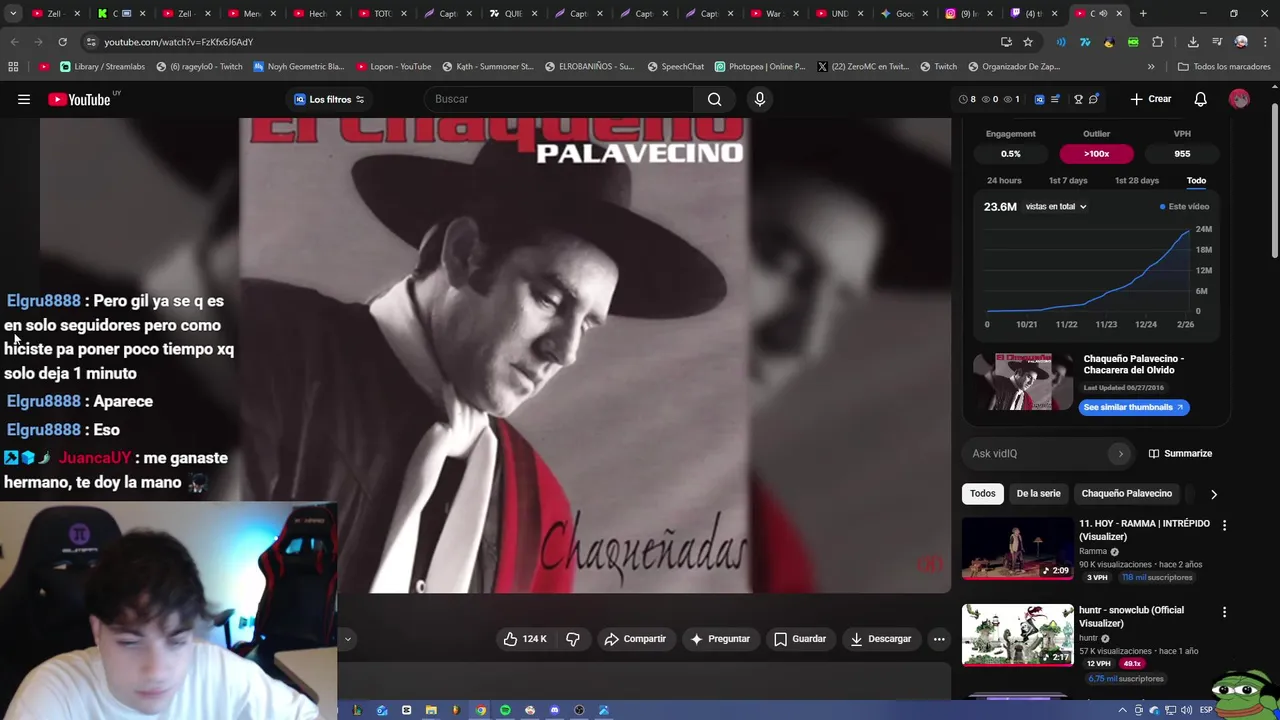Open the vidIQ list icon in header
This screenshot has width=1280, height=720.
(x=1055, y=99)
